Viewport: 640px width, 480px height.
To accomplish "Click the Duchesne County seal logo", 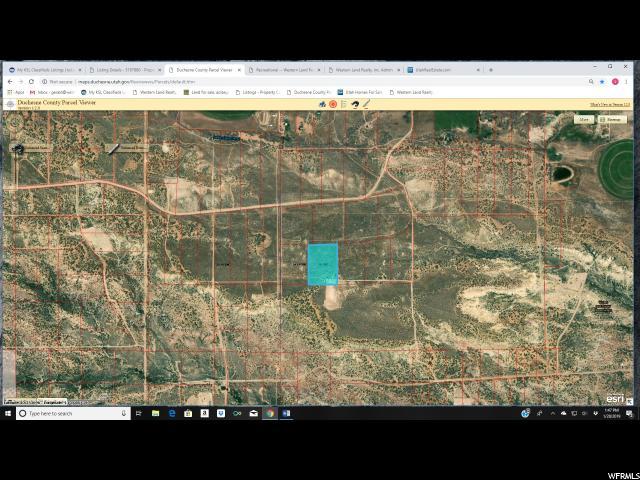I will (x=10, y=104).
